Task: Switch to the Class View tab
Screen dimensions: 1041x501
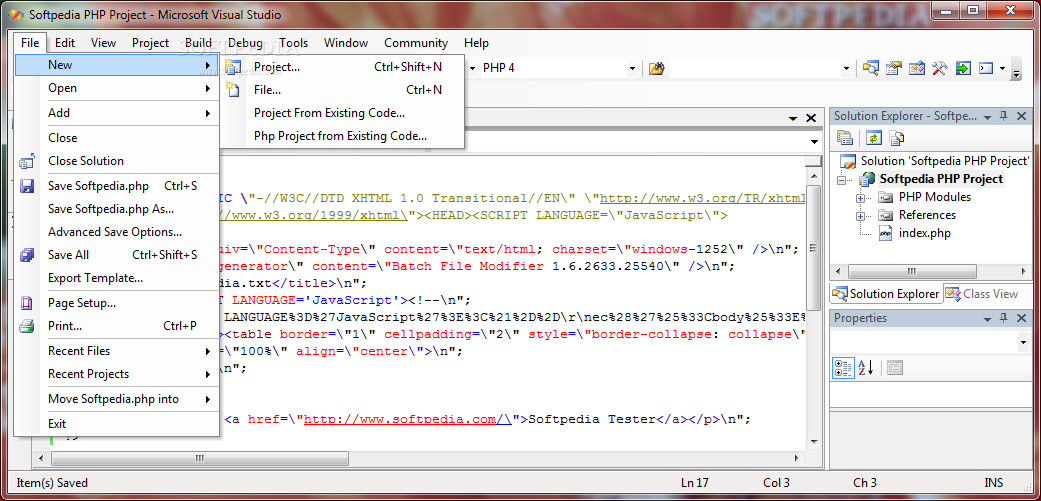Action: (983, 293)
